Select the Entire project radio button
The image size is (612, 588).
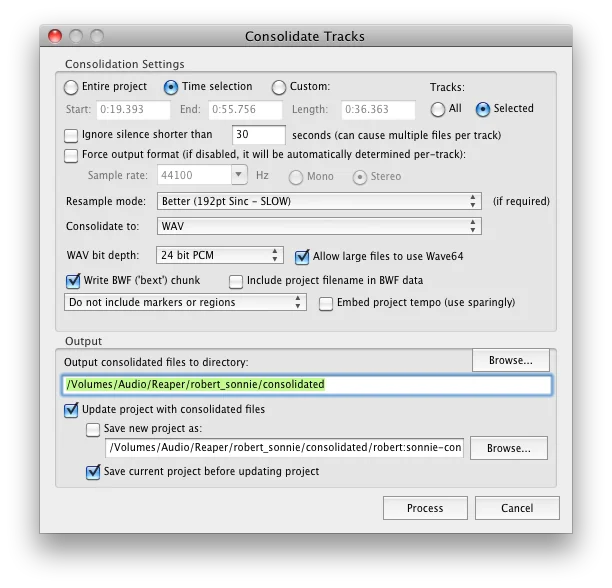click(71, 87)
